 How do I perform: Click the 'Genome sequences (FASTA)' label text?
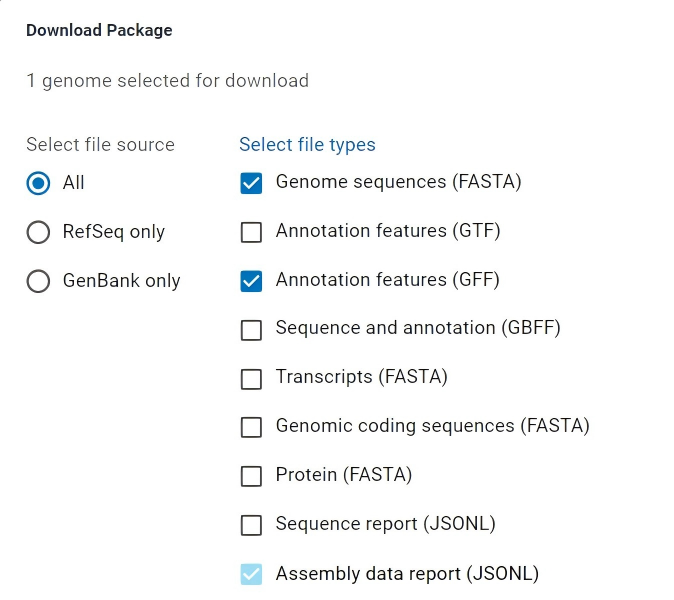click(x=398, y=182)
